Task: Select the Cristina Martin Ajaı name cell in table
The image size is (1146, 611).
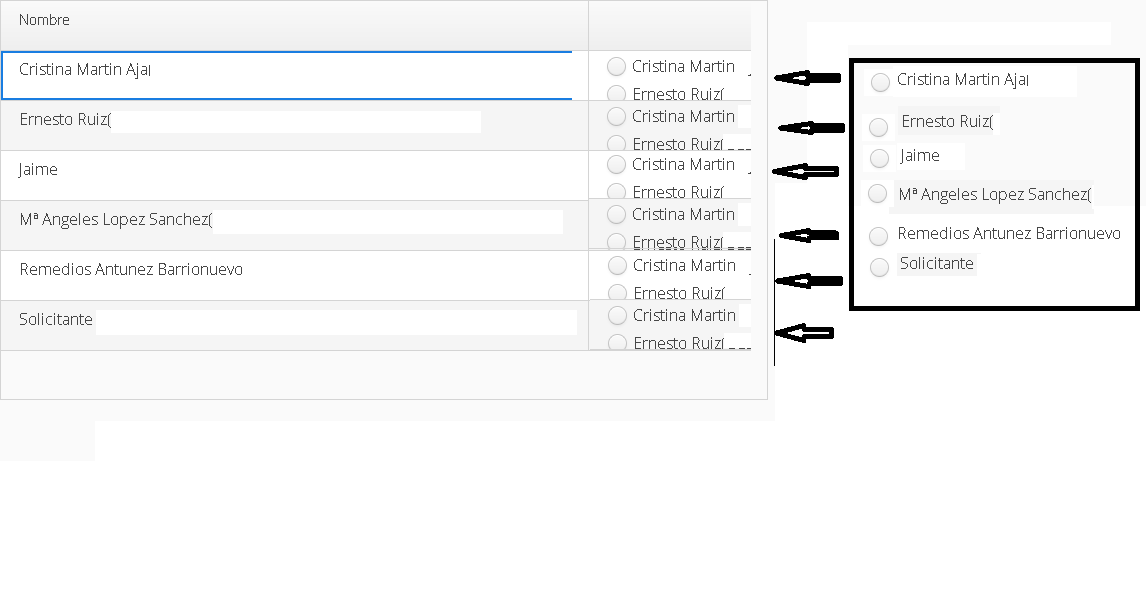Action: (85, 70)
